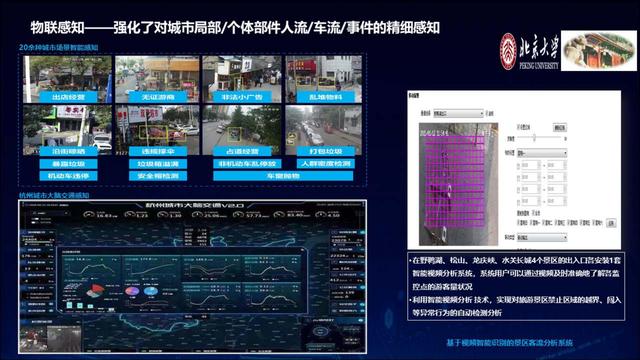640x360 pixels.
Task: Click the small button ending the checkbox row
Action: click(x=611, y=223)
